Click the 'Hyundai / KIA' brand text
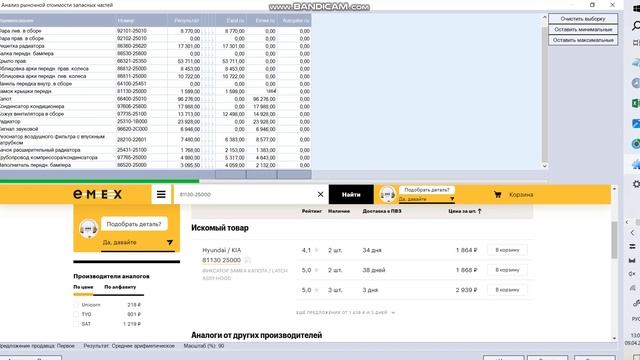Screen dimensions: 640x360 [x=222, y=250]
